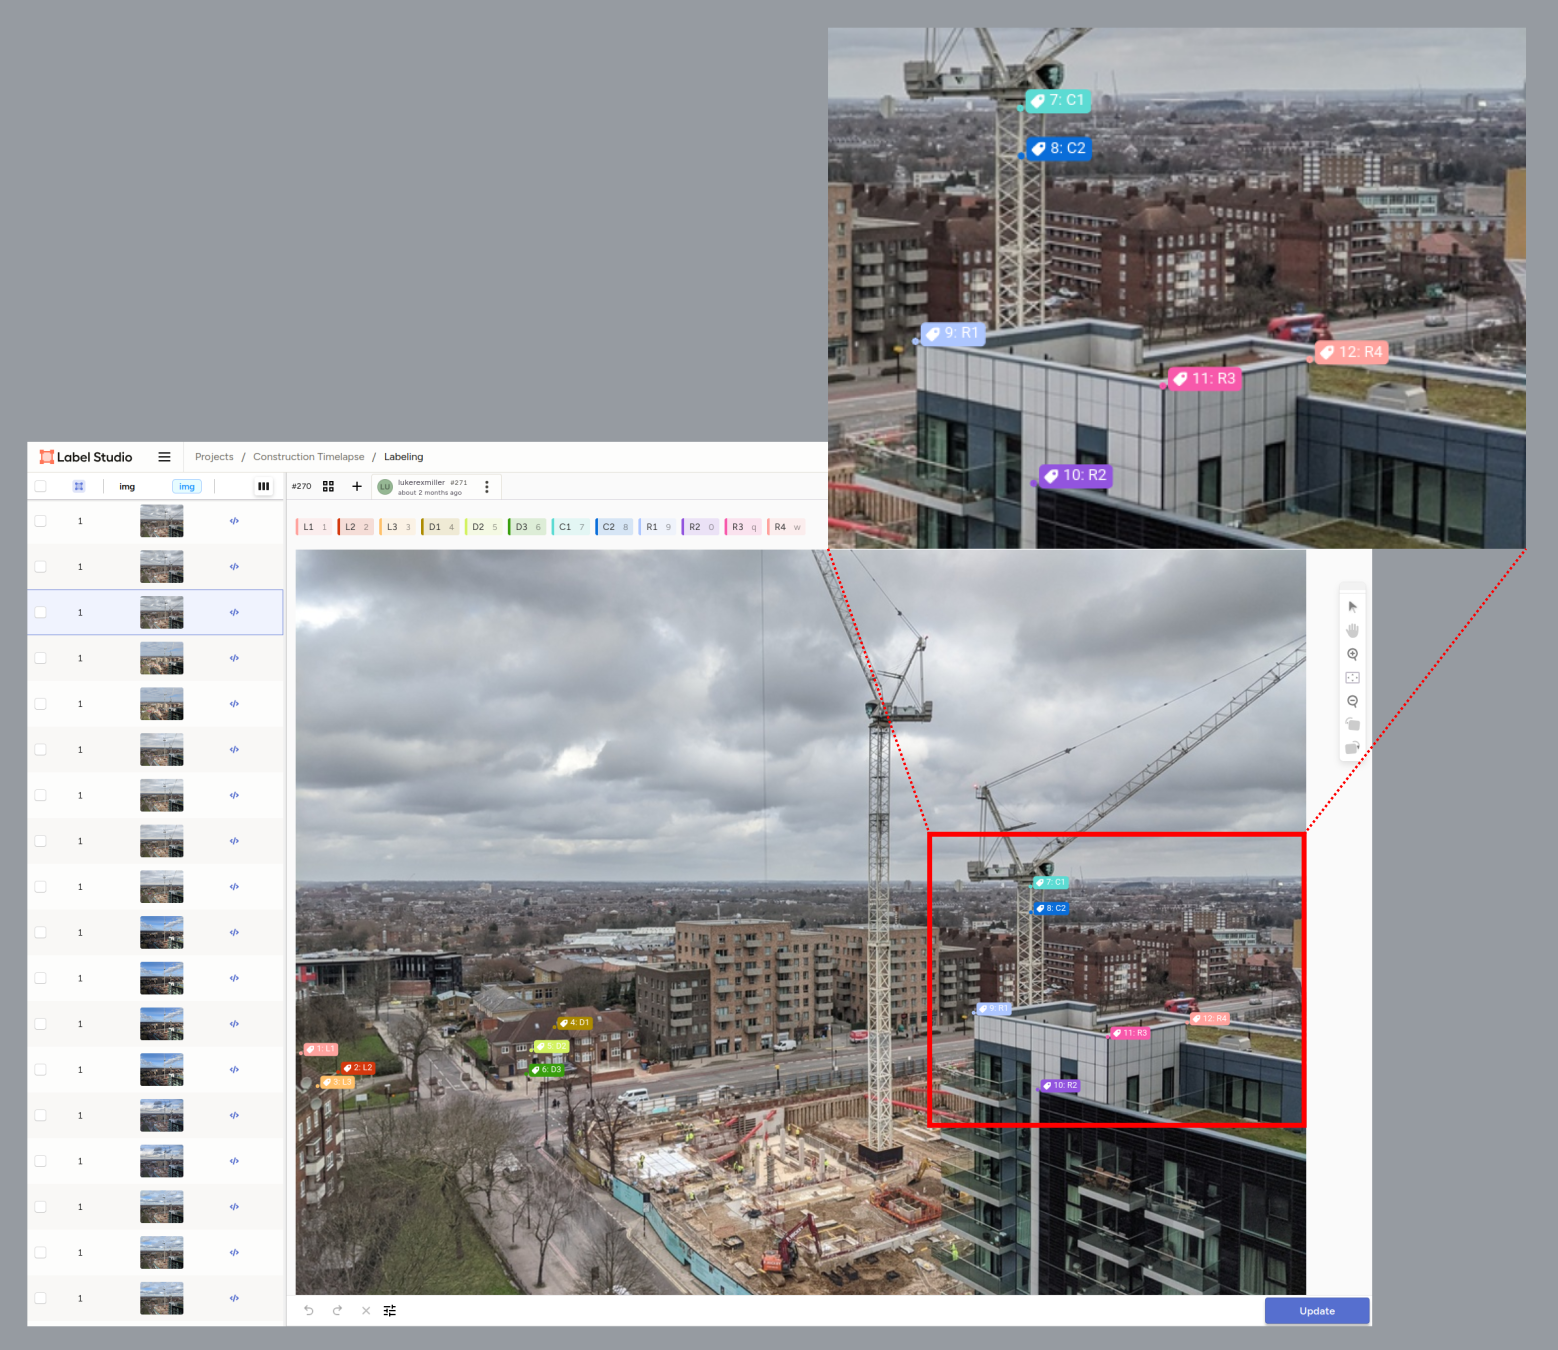Image resolution: width=1558 pixels, height=1350 pixels.
Task: Click the zoom in magnifier icon
Action: click(1352, 654)
